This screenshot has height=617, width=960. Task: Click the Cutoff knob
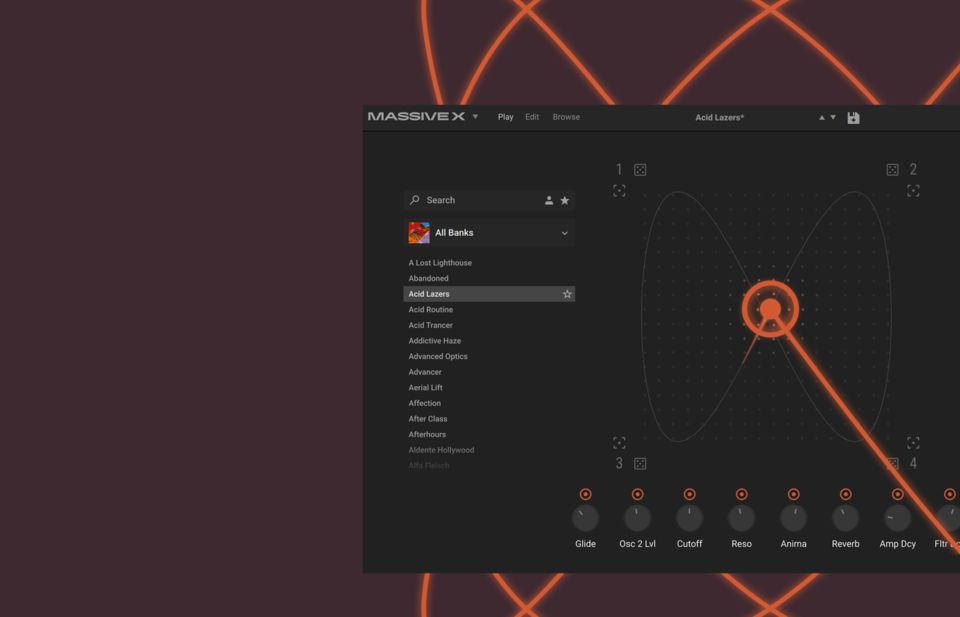click(689, 518)
